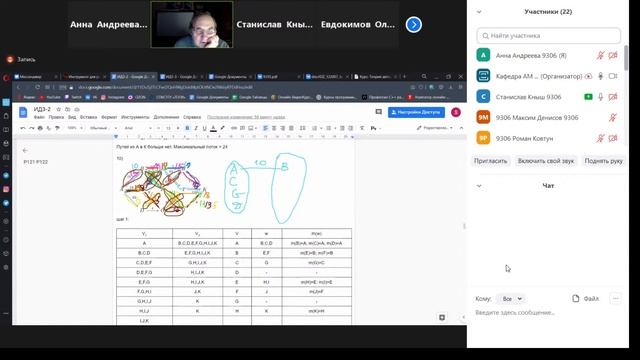Viewport: 640px width, 360px height.
Task: Click the Включить свой звук button
Action: coord(546,161)
